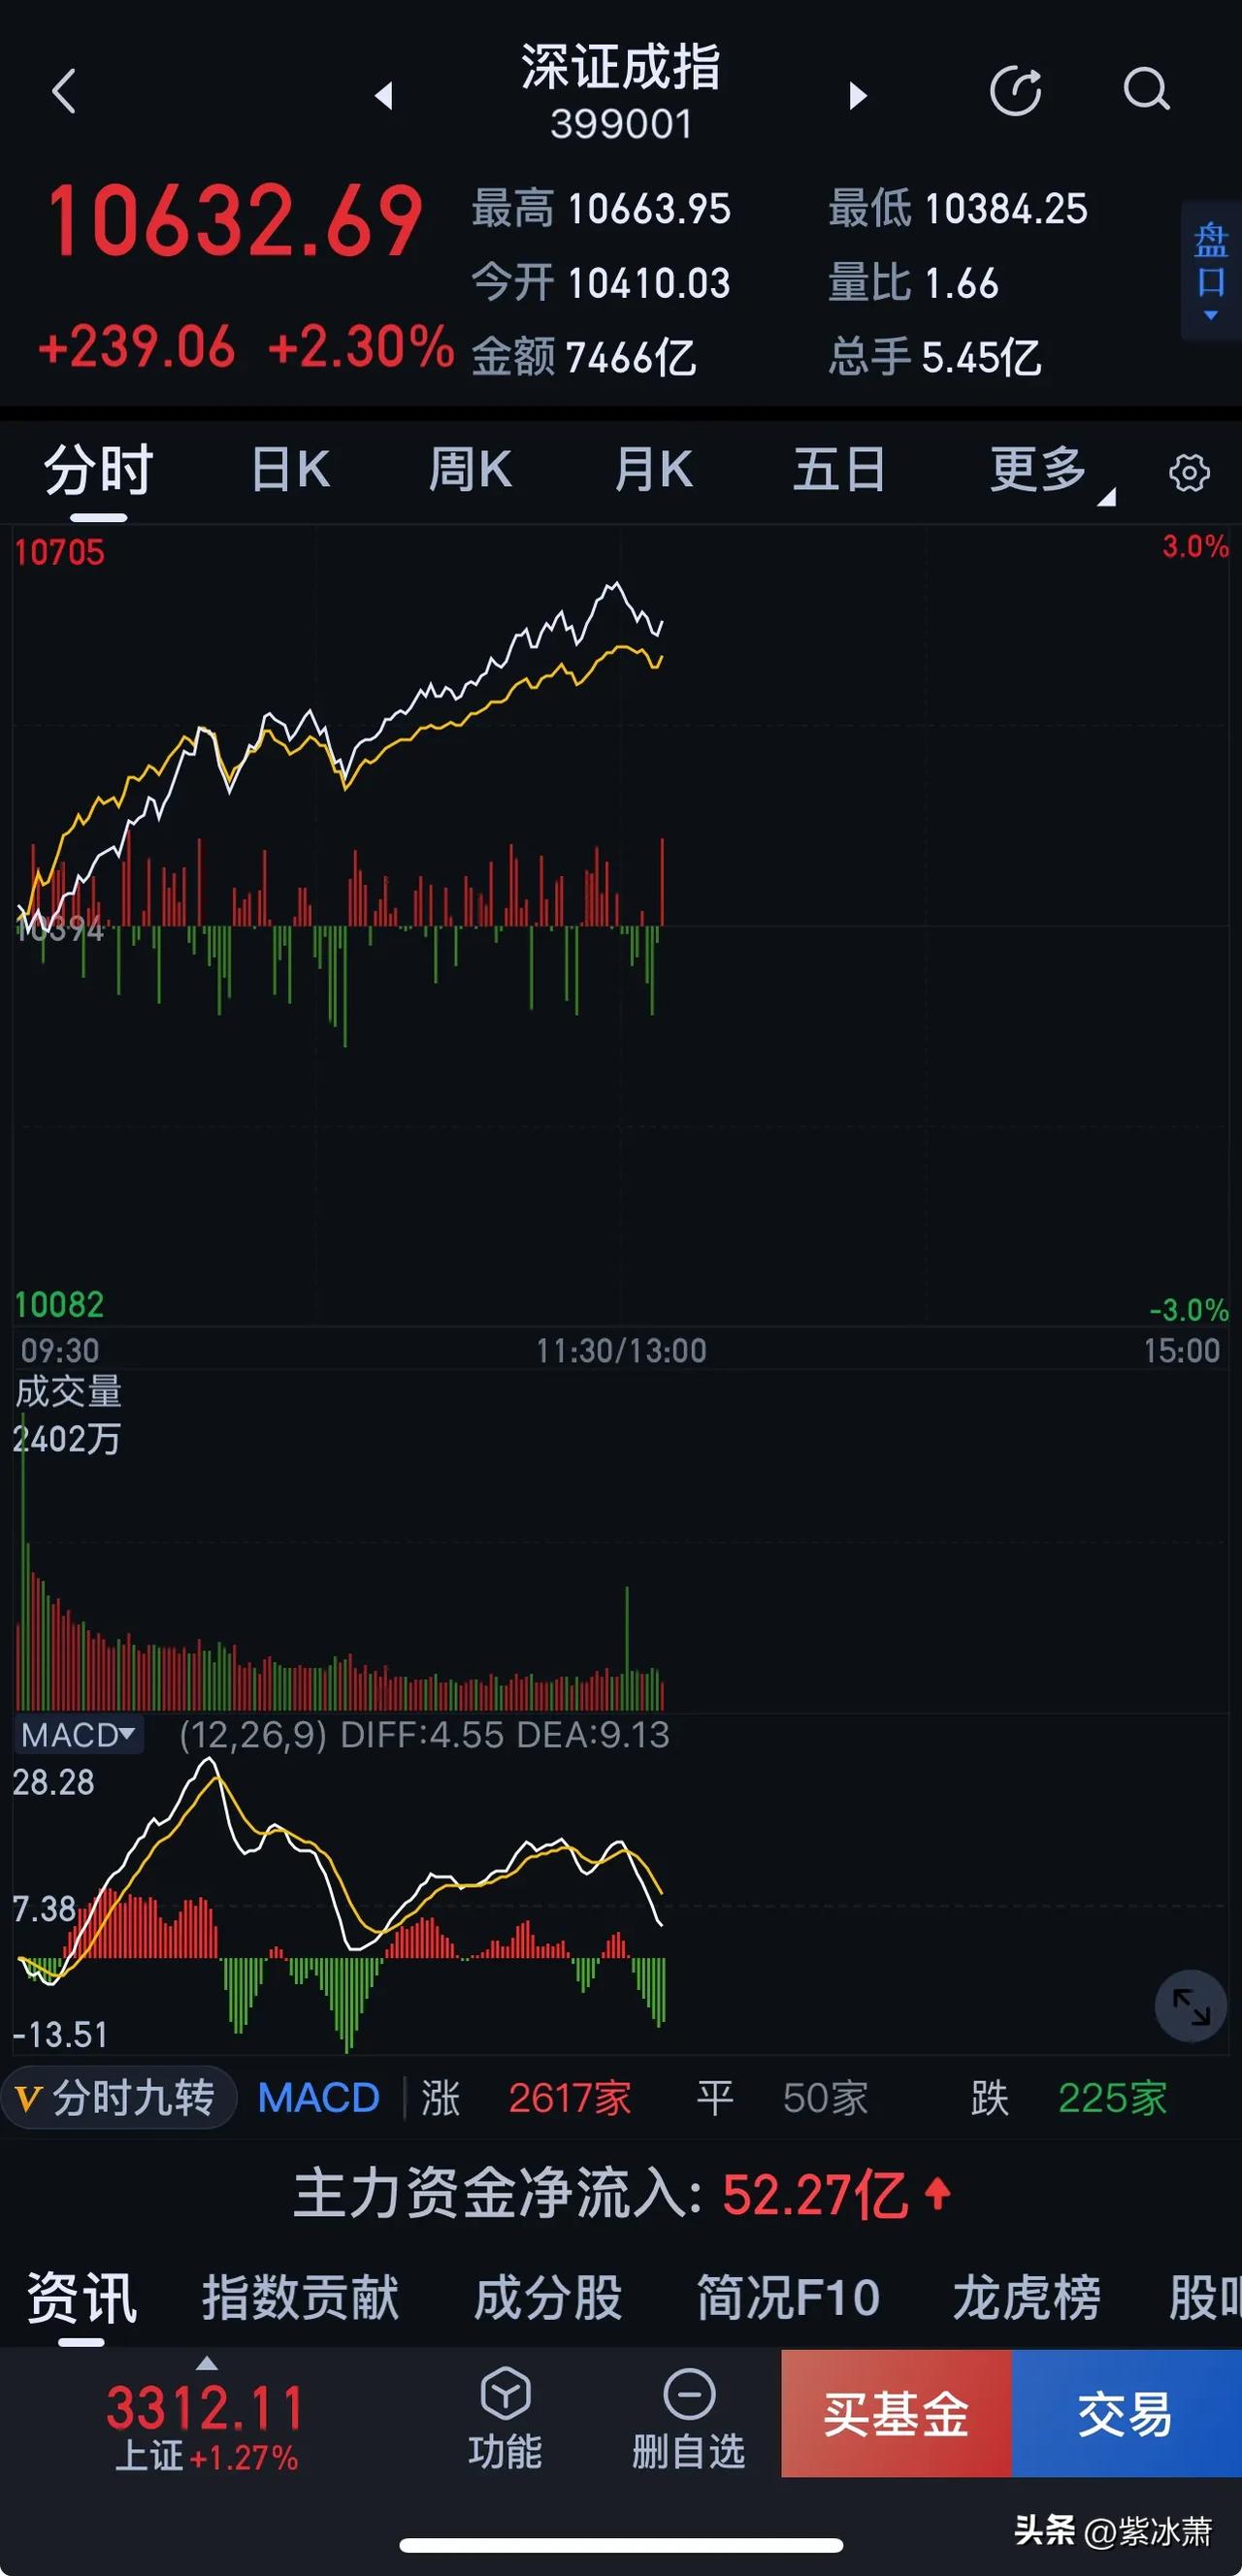Open the 龙虎榜 tab

[x=1026, y=2297]
